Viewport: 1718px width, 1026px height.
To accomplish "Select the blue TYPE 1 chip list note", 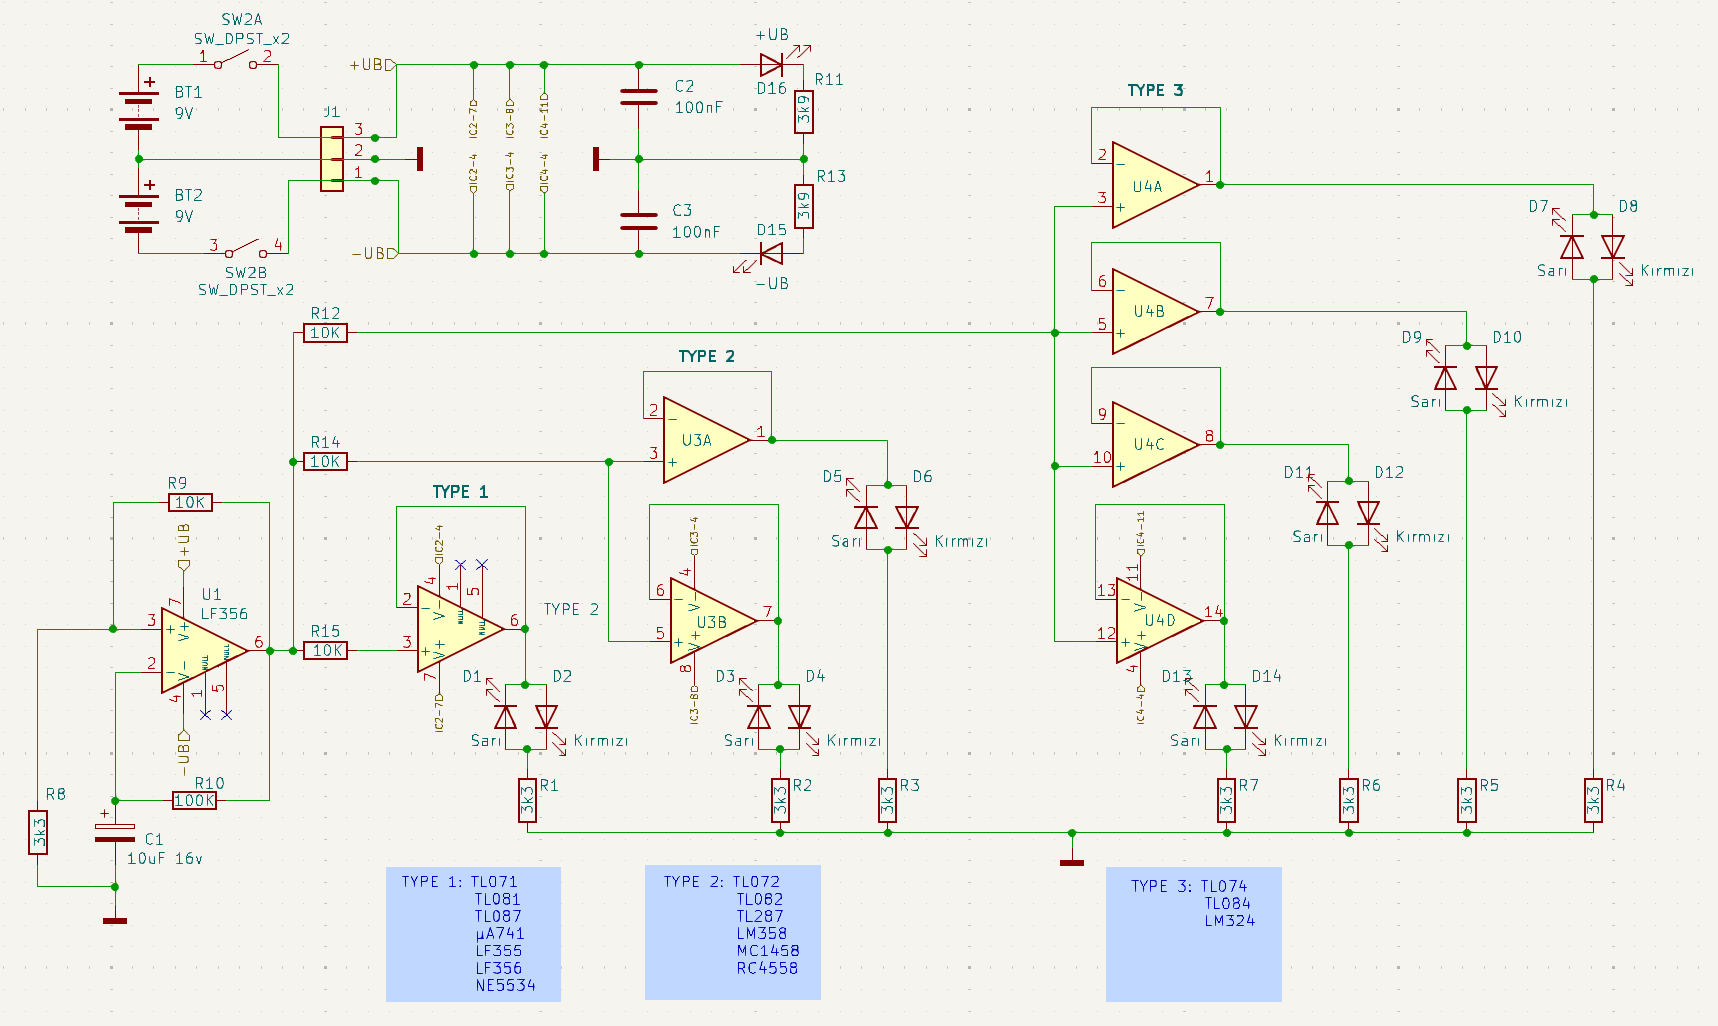I will (473, 934).
